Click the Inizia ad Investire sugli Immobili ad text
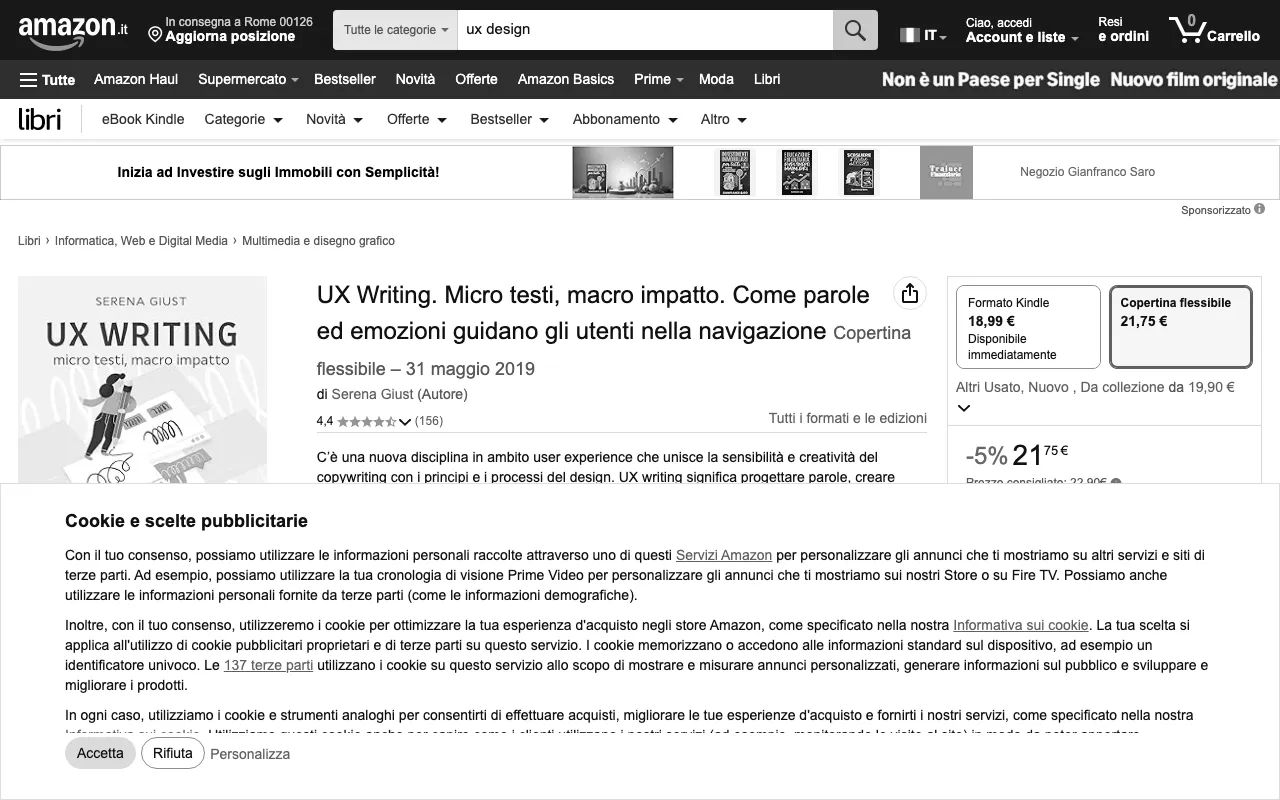The width and height of the screenshot is (1280, 800). pyautogui.click(x=278, y=172)
